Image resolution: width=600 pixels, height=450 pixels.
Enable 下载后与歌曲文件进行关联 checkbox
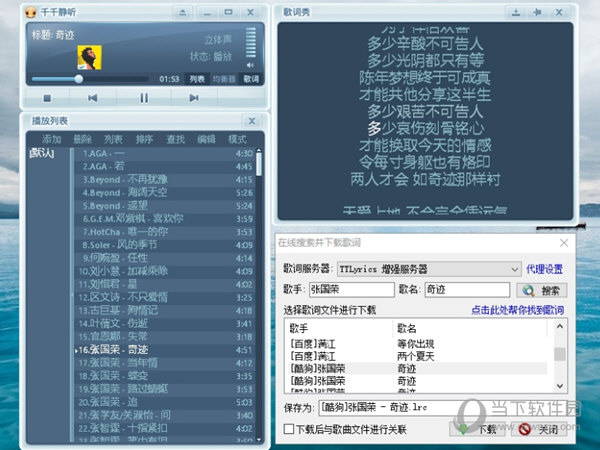tap(289, 429)
